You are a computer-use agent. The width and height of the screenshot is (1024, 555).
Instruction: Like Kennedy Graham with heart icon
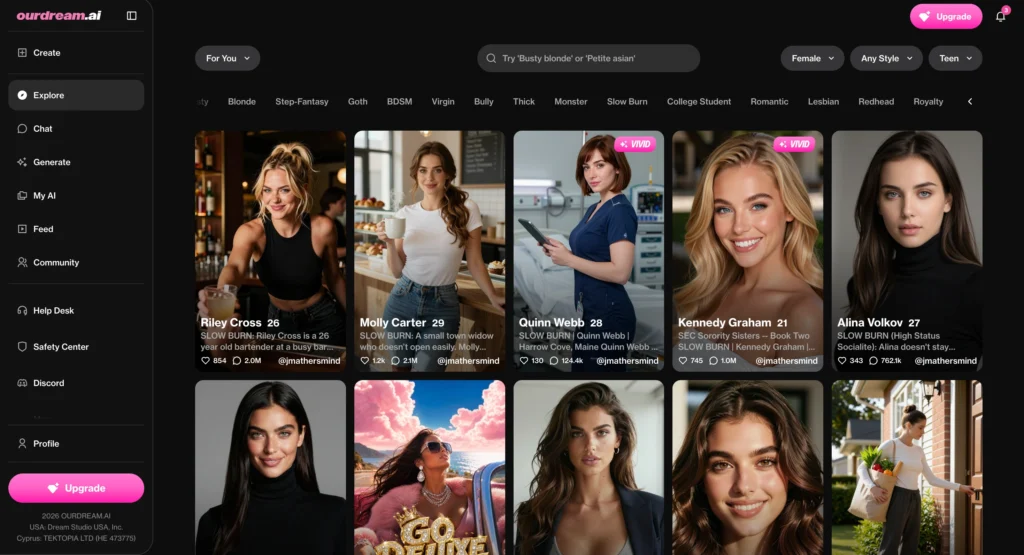[682, 360]
